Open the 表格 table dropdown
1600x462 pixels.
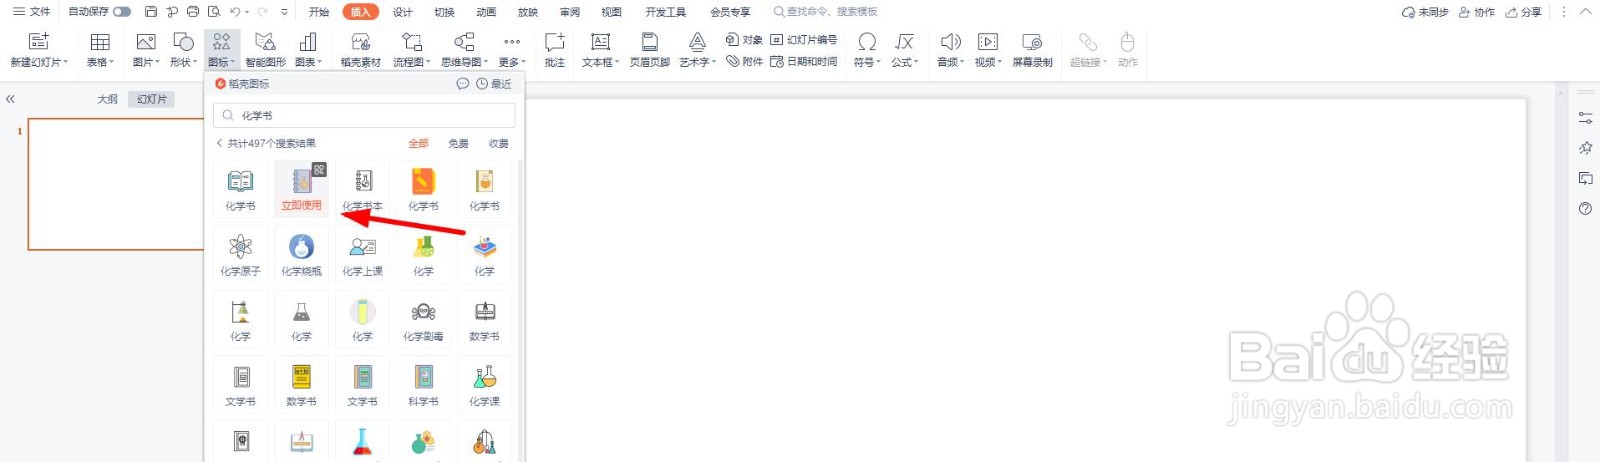100,49
